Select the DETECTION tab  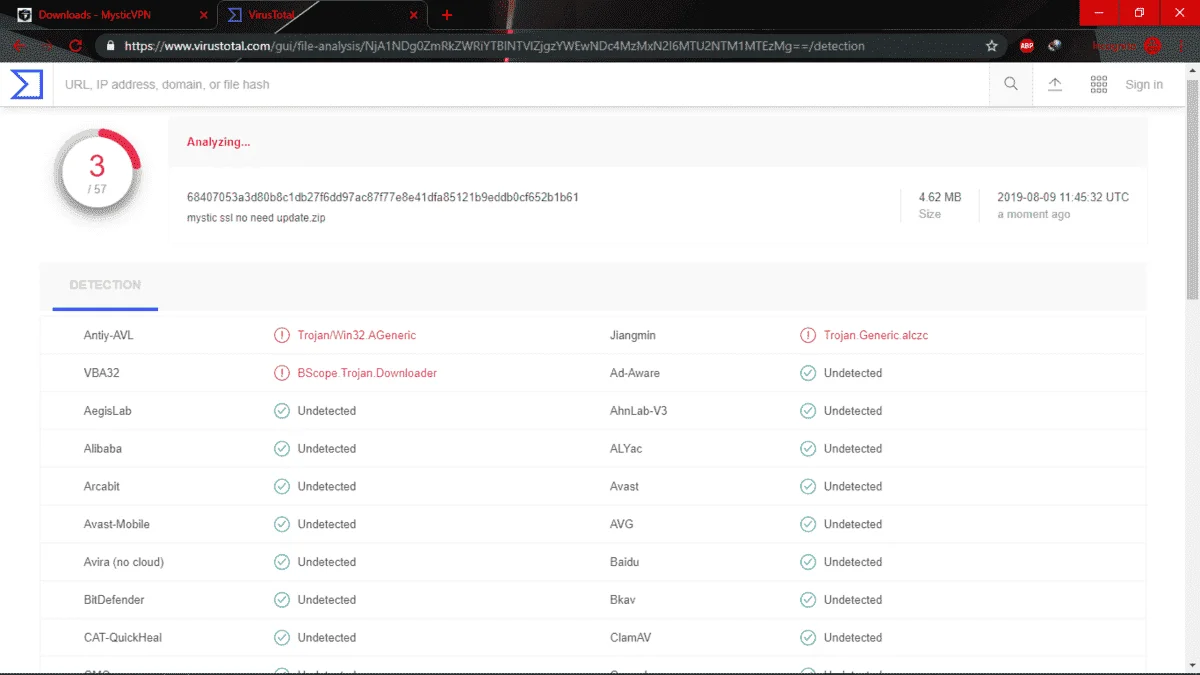[x=105, y=286]
